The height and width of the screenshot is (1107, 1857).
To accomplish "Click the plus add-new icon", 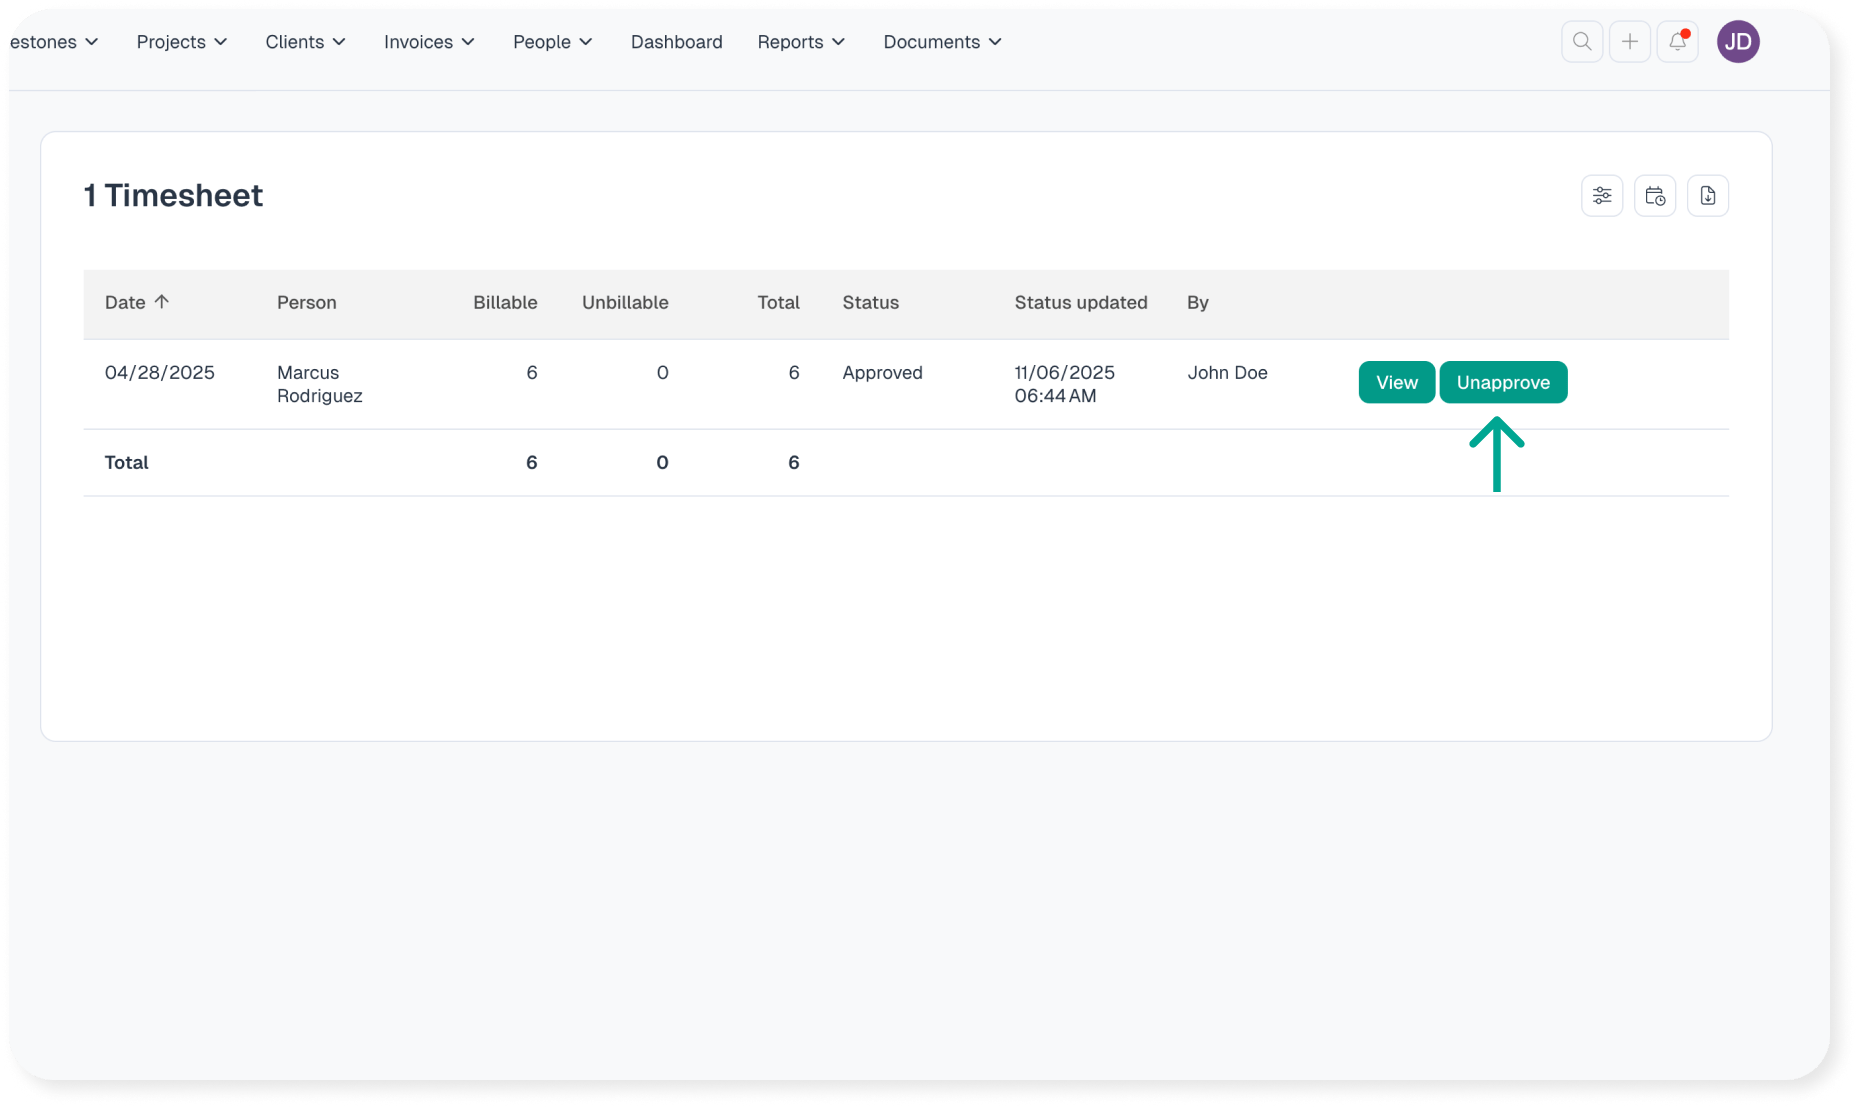I will click(1629, 42).
